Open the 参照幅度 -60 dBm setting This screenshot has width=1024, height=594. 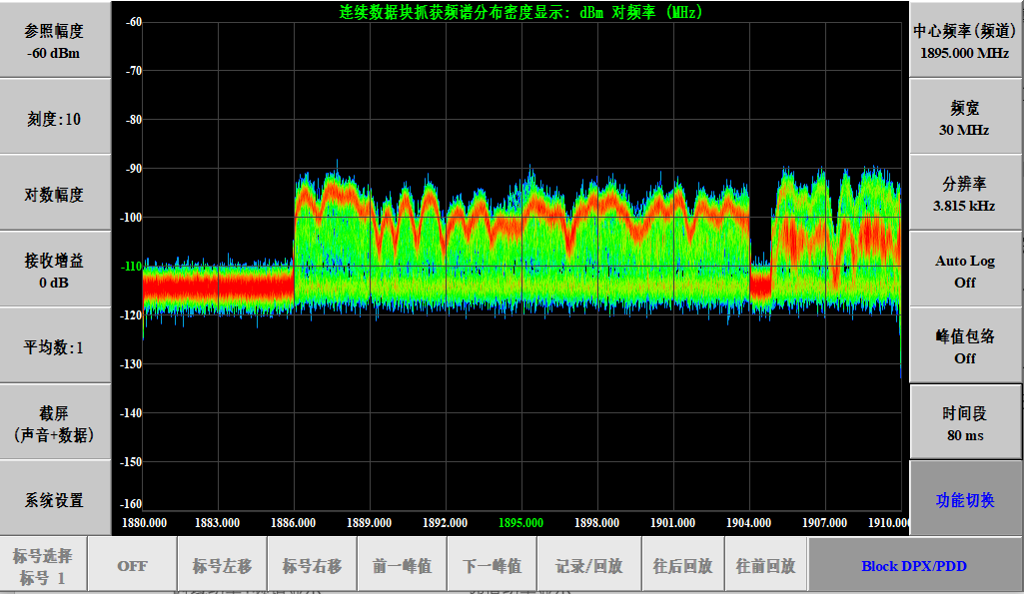point(55,40)
